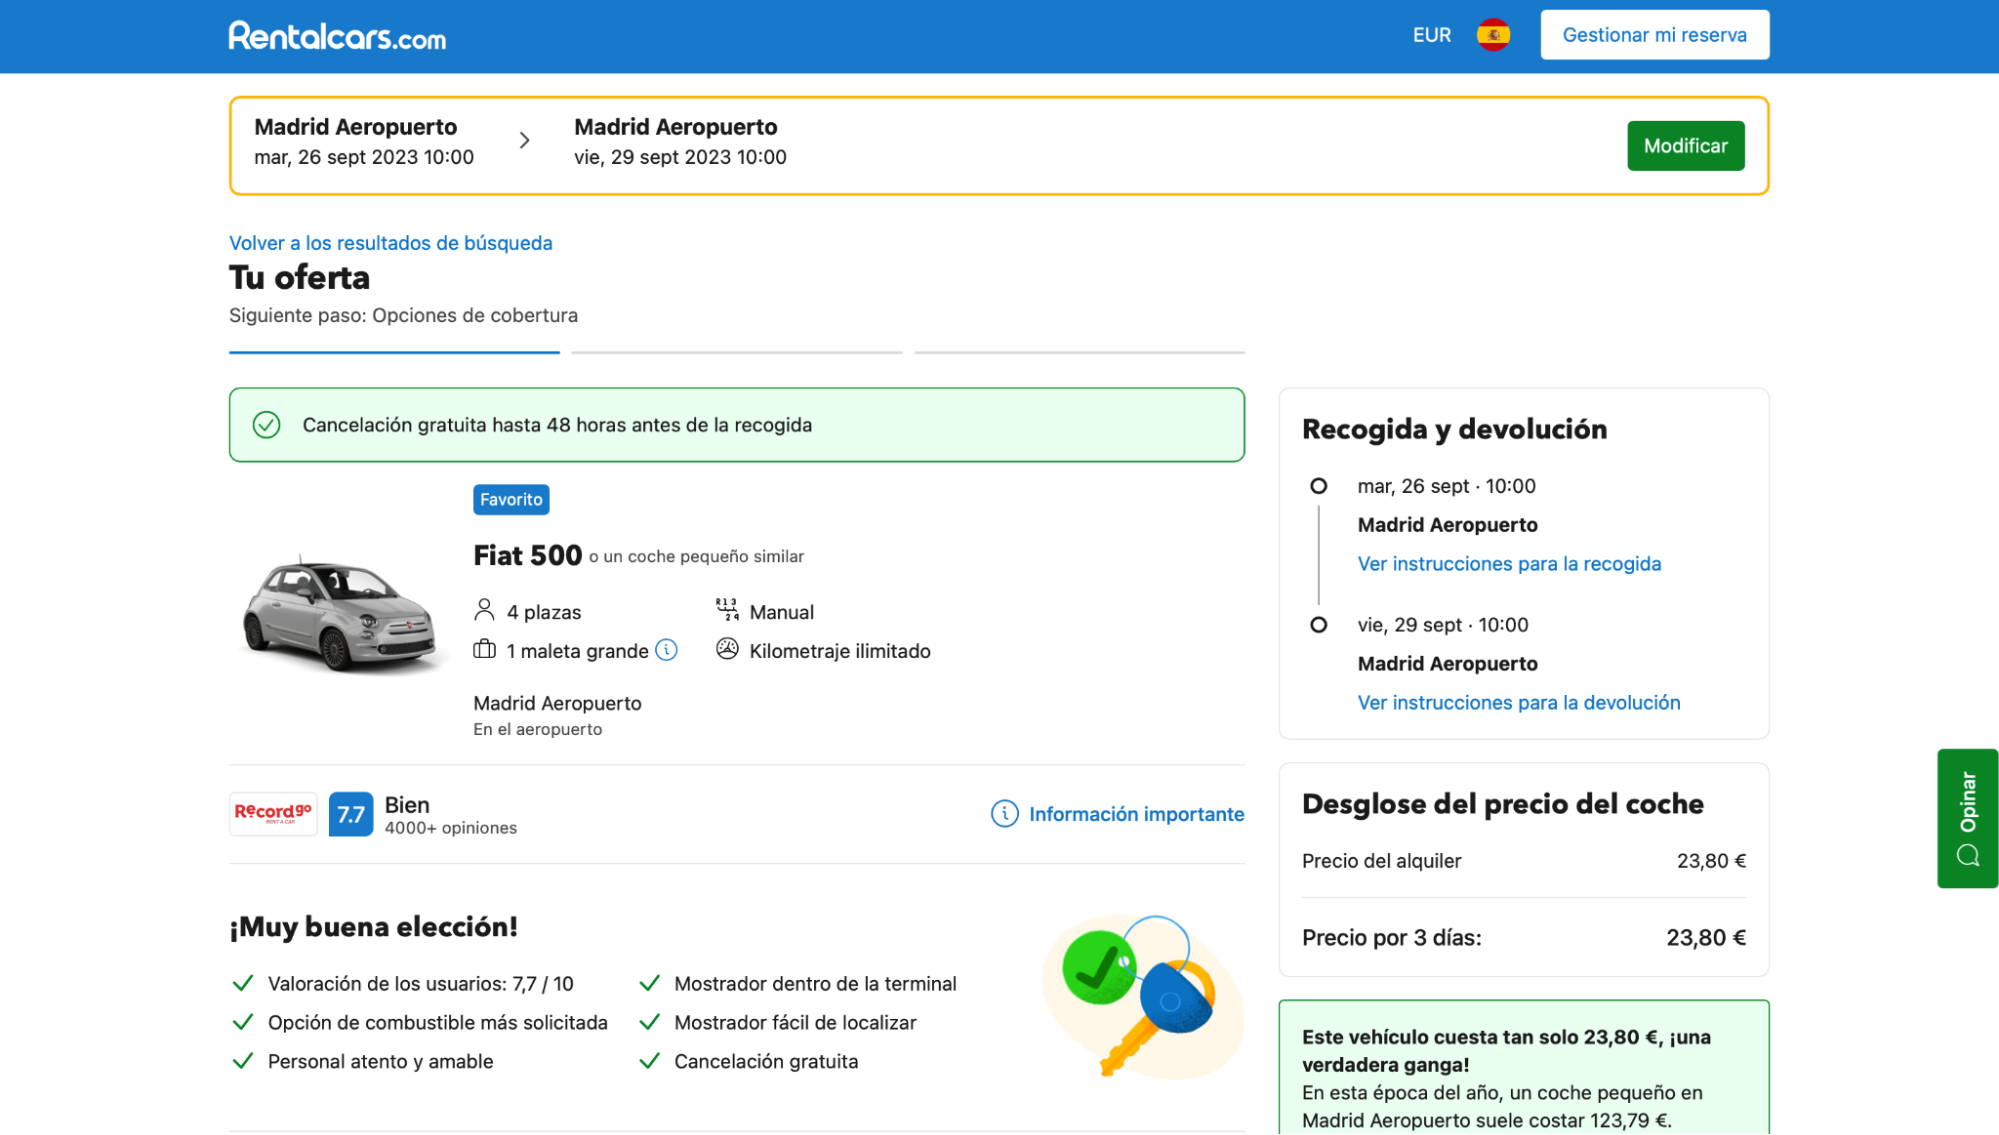
Task: Click the suitcase icon beside 1 maleta grande
Action: (484, 650)
